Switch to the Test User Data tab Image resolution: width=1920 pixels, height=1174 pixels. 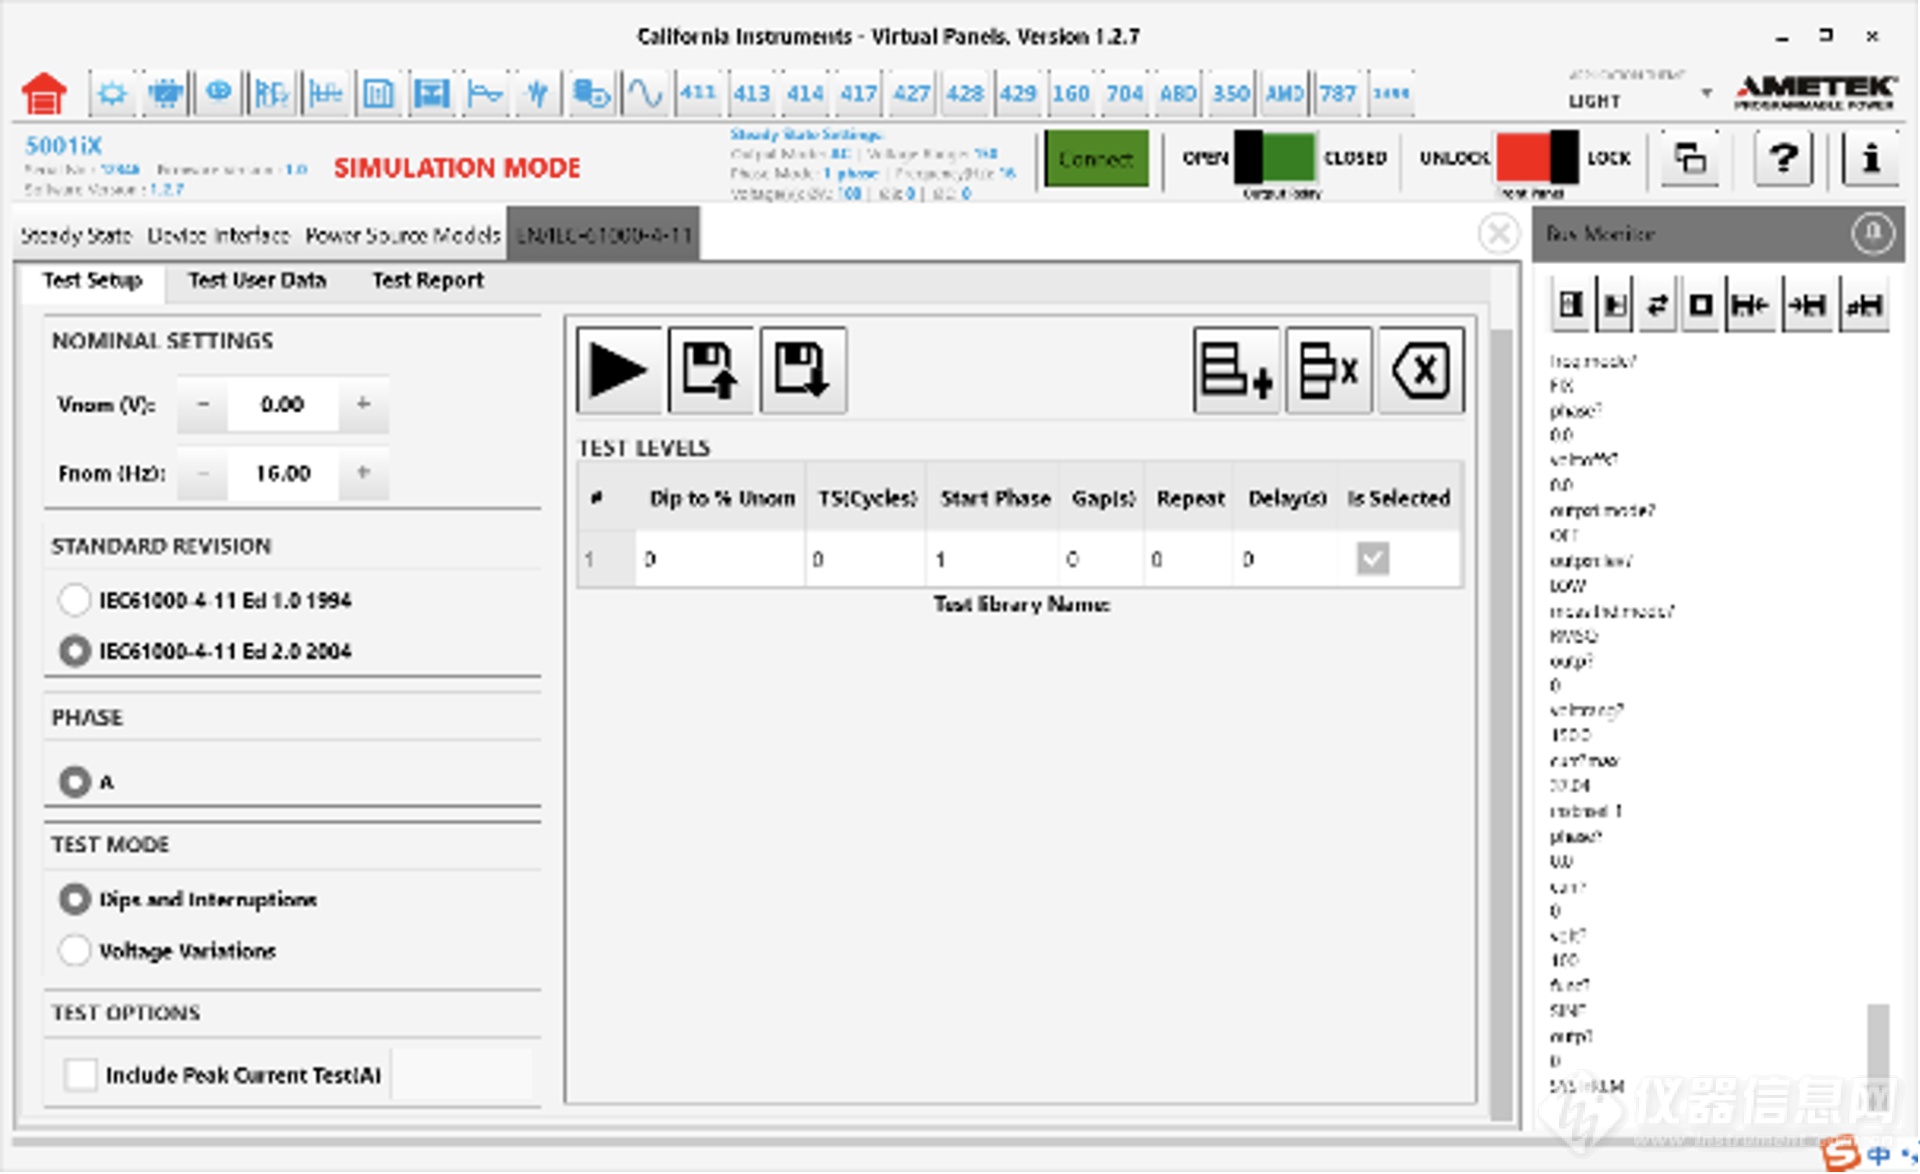(x=257, y=280)
